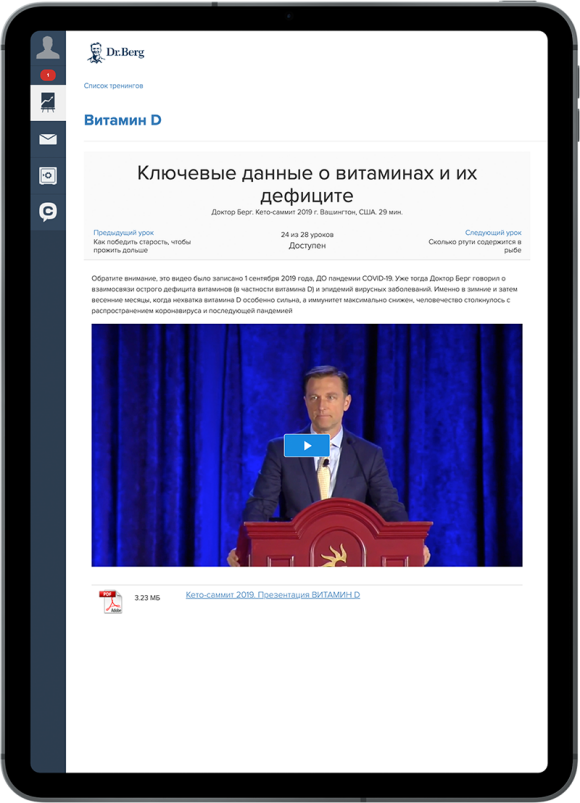580x803 pixels.
Task: Click the previous lesson title Как победить старость
Action: click(142, 246)
